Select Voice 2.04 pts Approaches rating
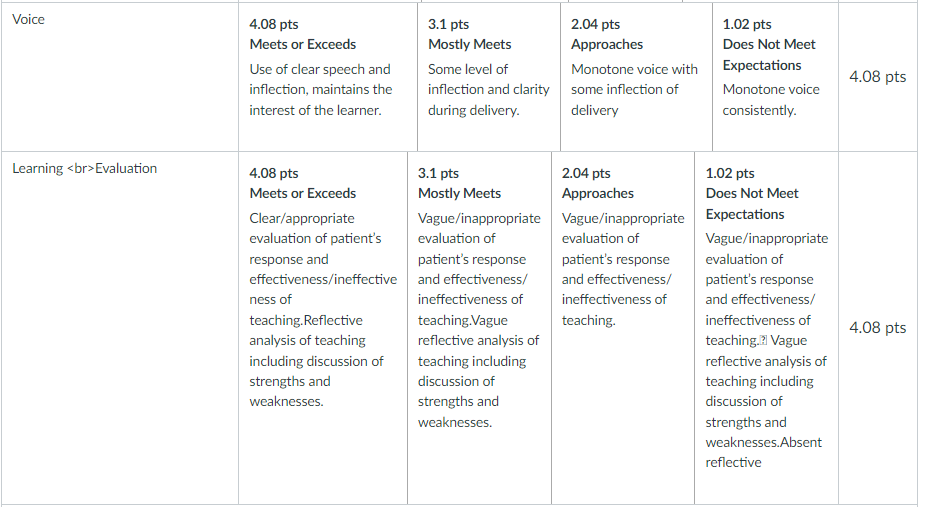Screen dimensions: 952x507 tap(636, 77)
